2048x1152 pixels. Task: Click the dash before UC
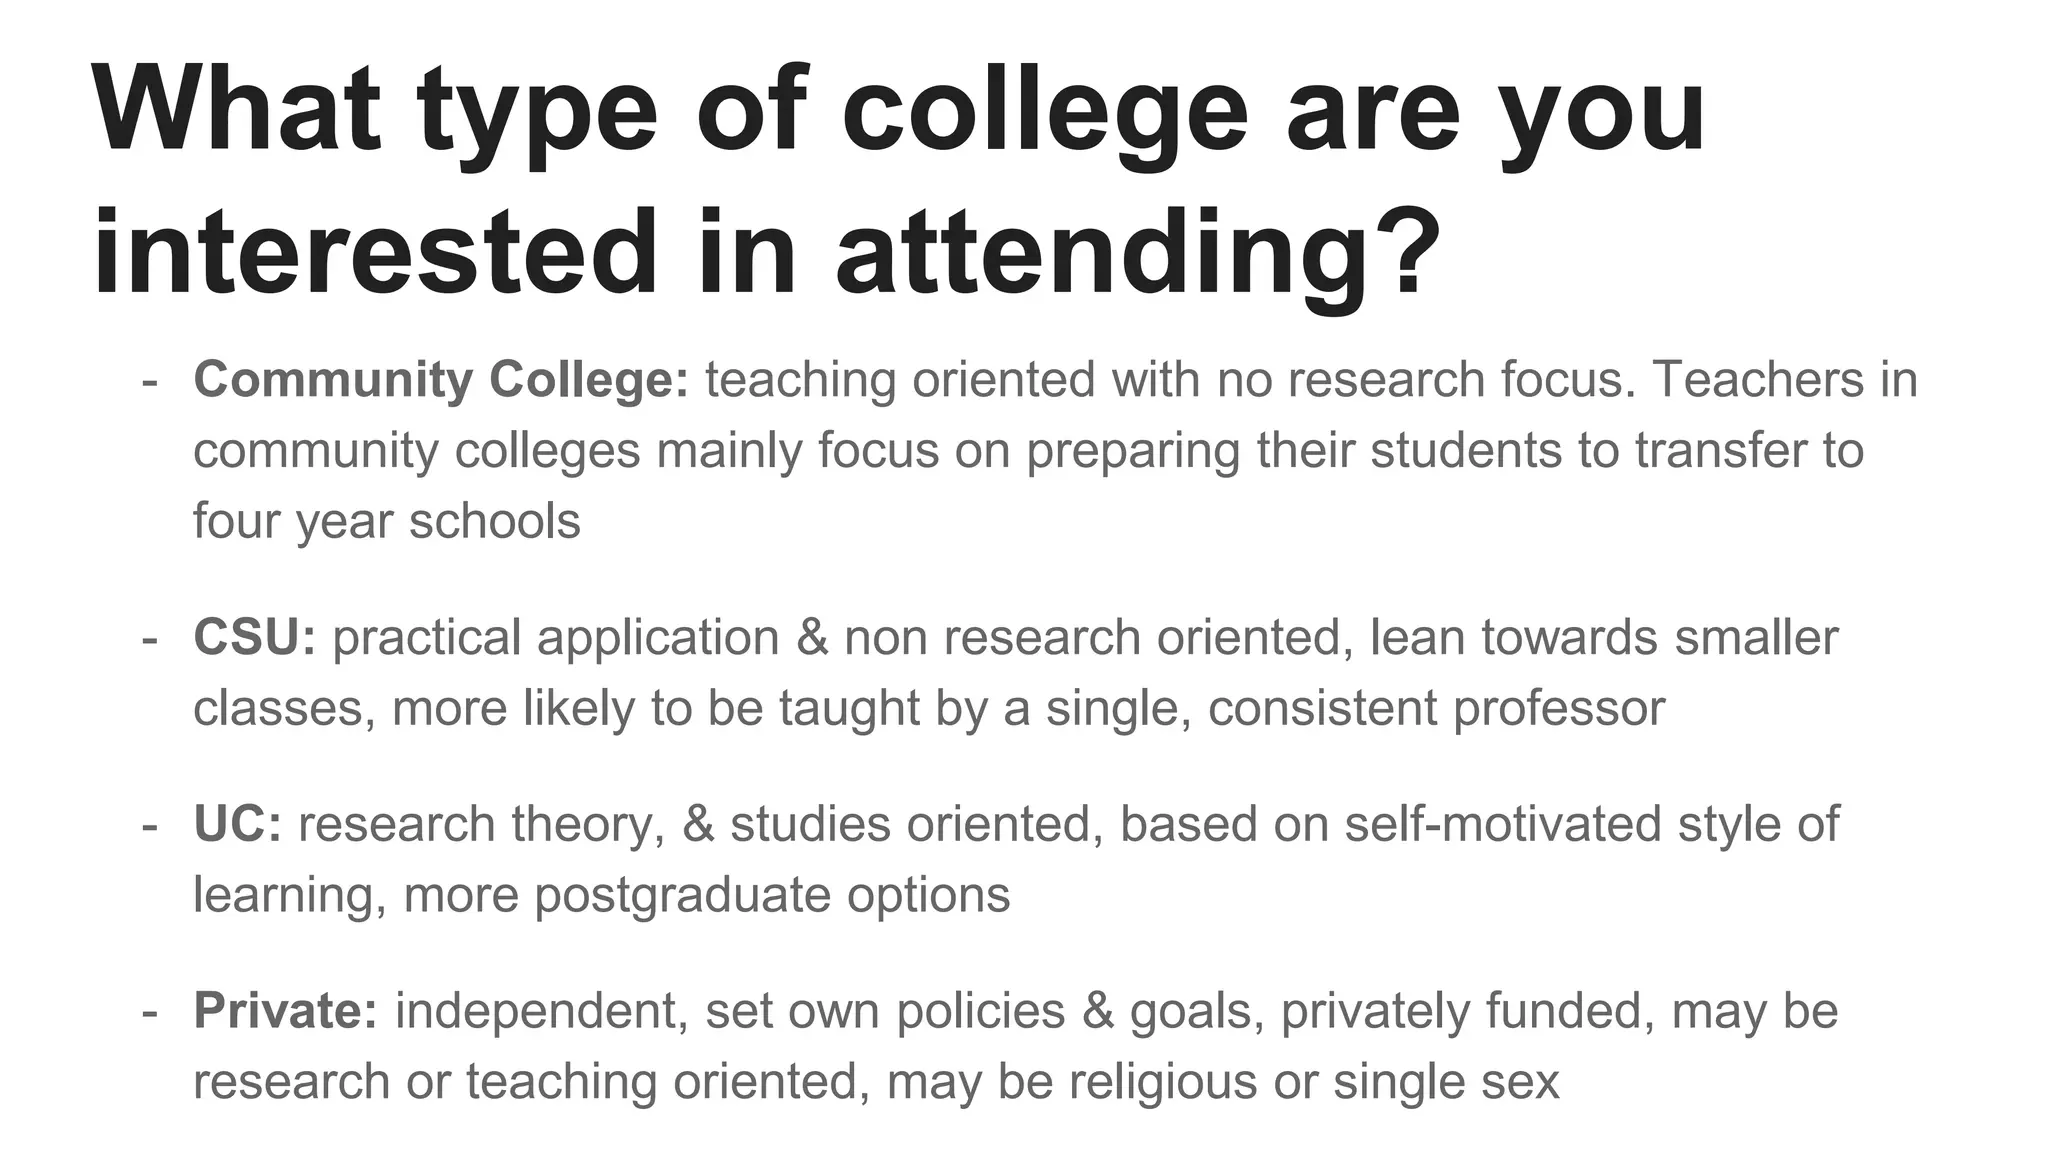151,826
